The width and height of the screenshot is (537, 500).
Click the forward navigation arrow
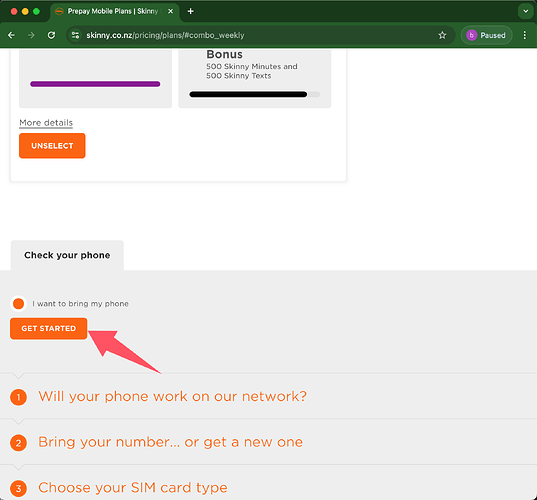[x=31, y=35]
